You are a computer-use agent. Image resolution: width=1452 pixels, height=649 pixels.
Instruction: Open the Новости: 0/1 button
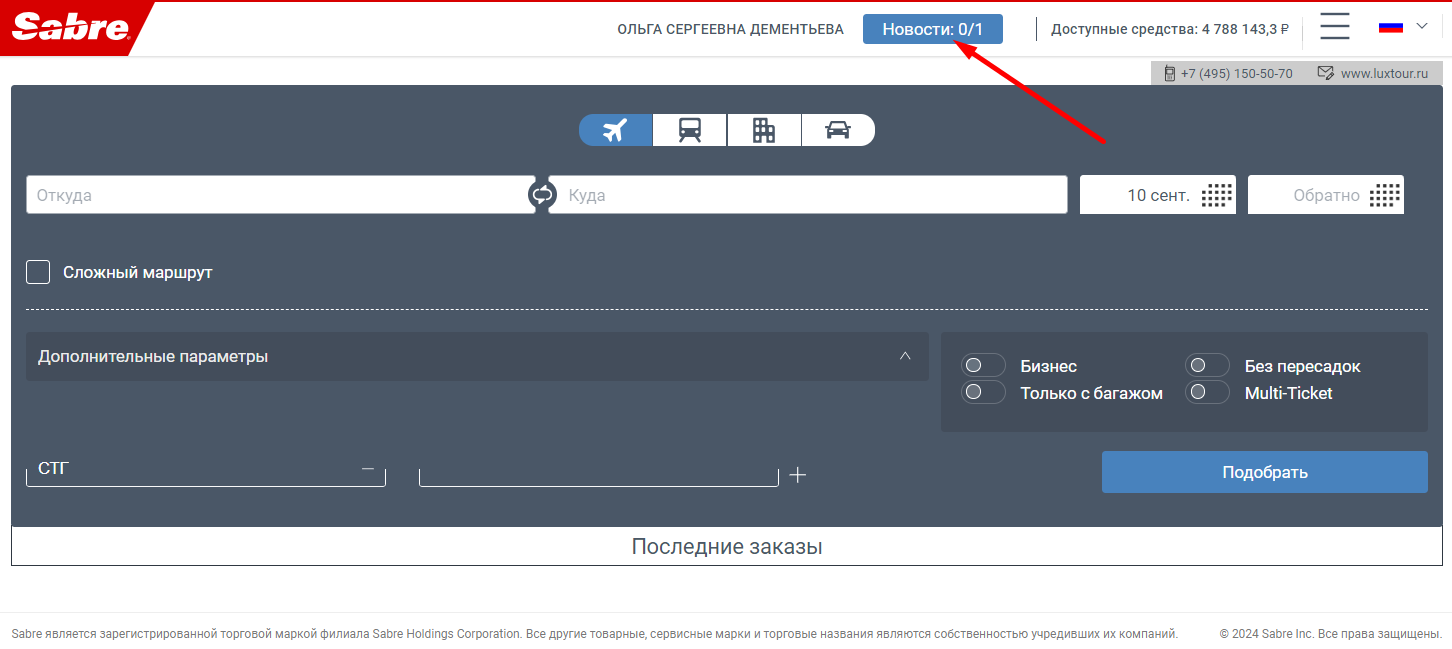(x=932, y=29)
